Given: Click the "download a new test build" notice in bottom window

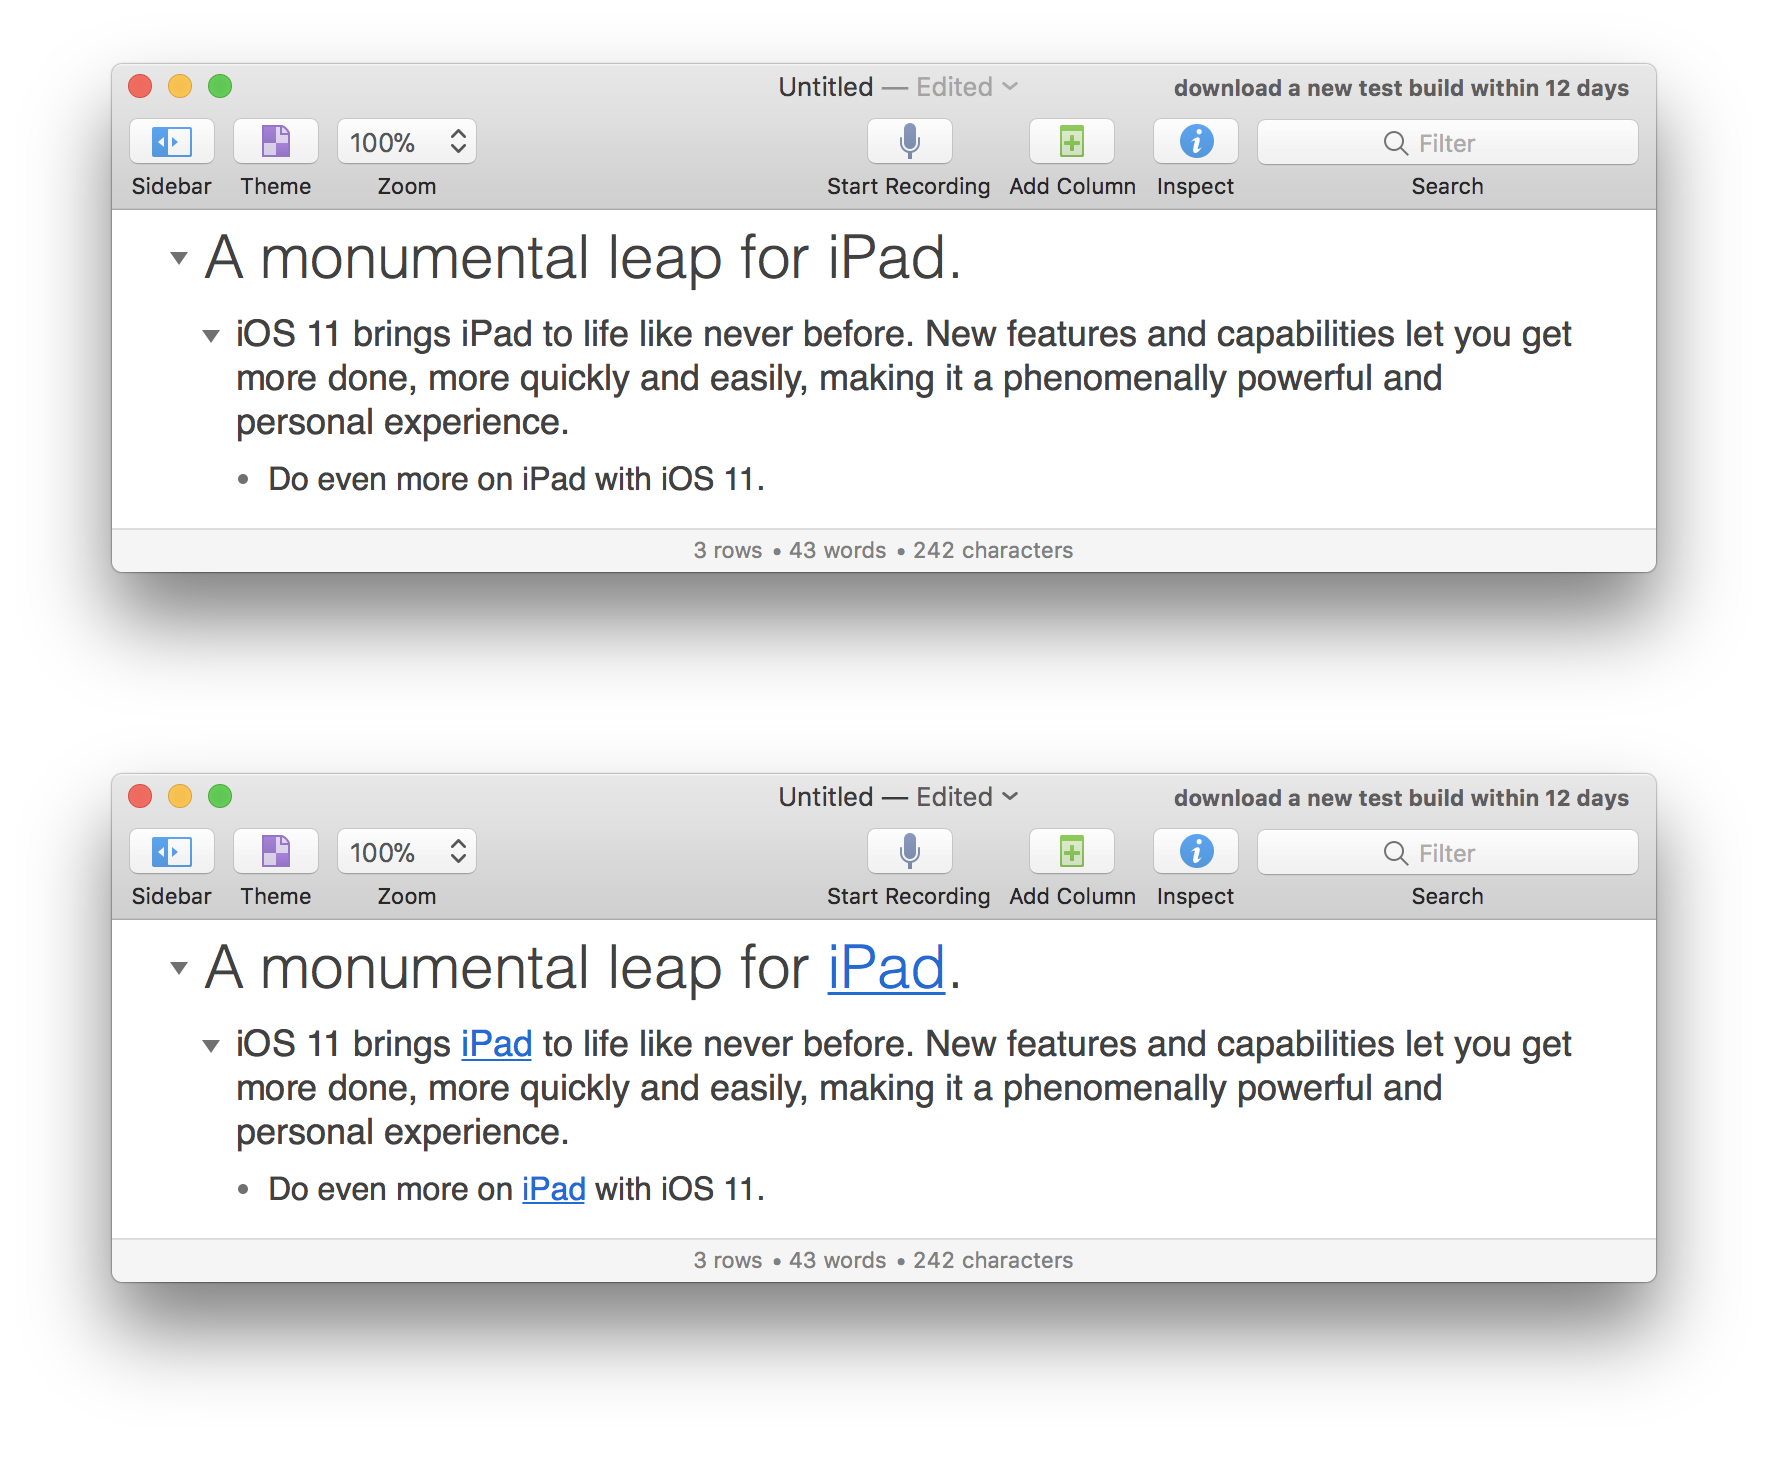Looking at the screenshot, I should [1401, 798].
